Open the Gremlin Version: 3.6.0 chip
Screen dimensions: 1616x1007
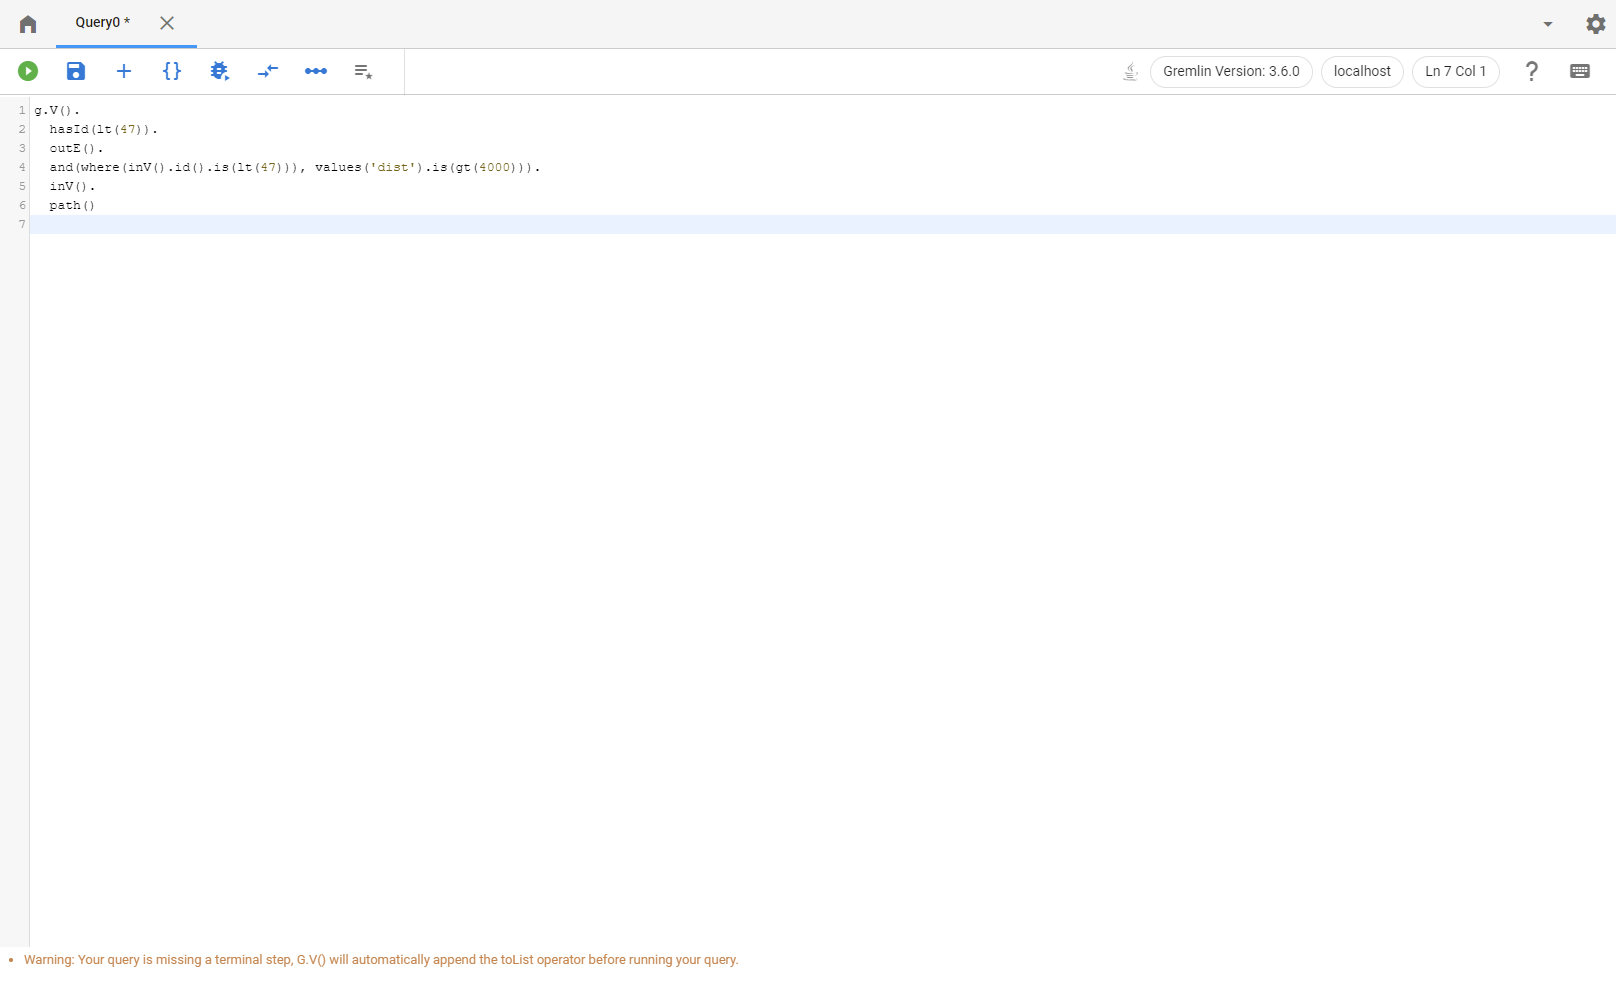tap(1231, 71)
